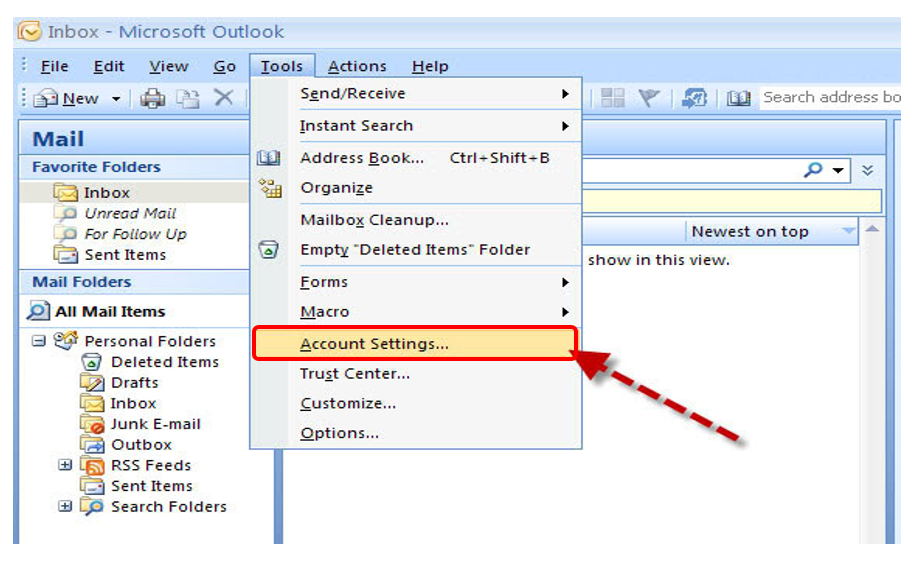
Task: Open the Help menu
Action: 430,66
